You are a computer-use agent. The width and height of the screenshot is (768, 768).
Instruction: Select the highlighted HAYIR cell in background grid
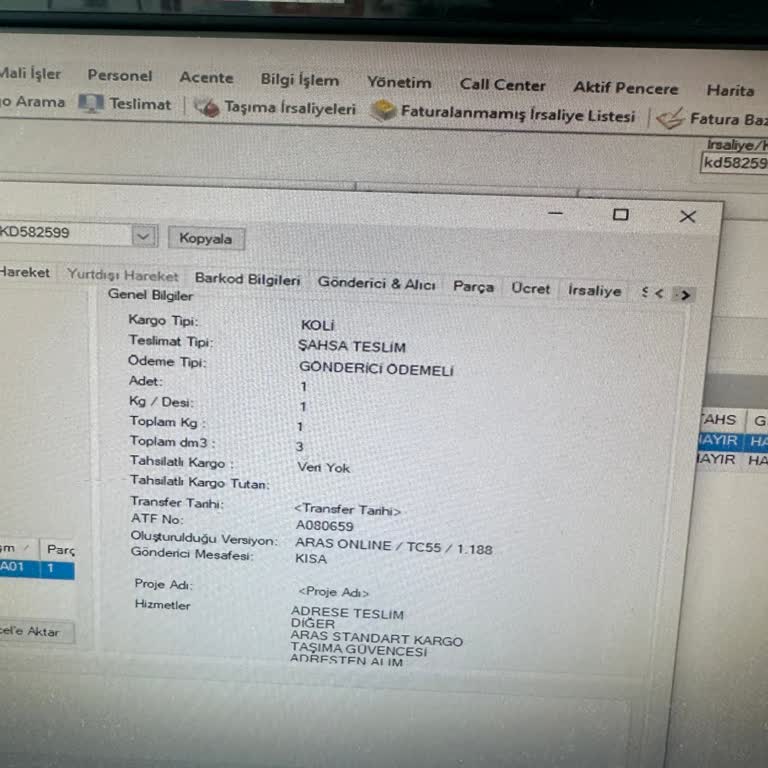pyautogui.click(x=719, y=440)
